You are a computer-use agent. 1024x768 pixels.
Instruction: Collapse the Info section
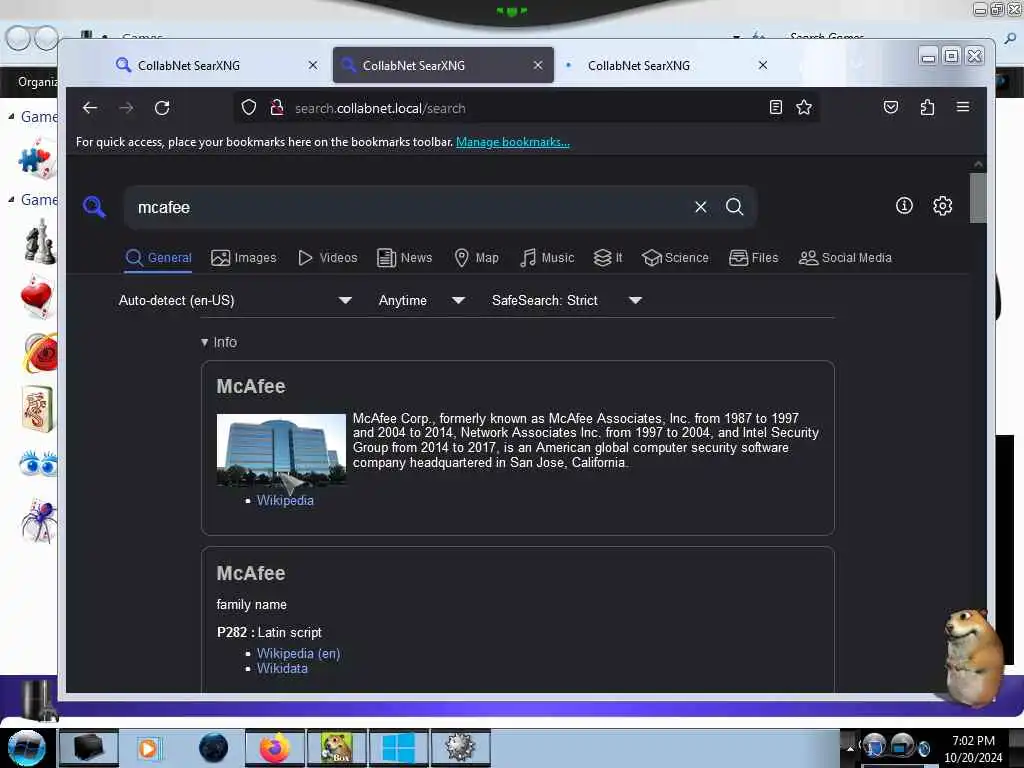pyautogui.click(x=219, y=342)
